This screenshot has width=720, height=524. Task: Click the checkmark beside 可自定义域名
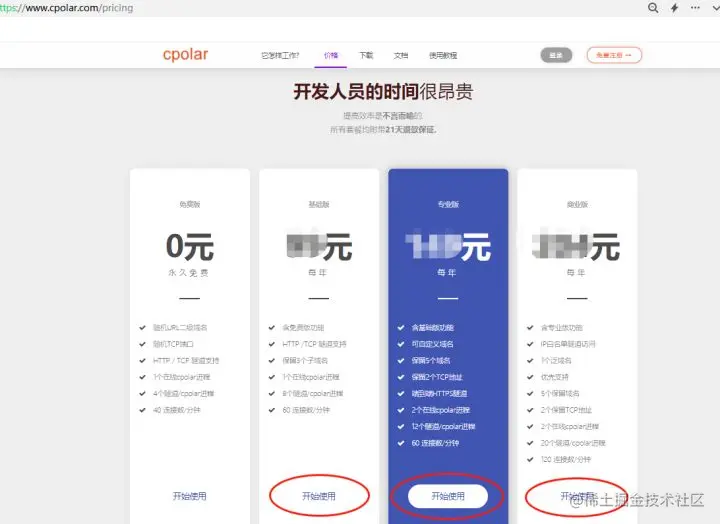pyautogui.click(x=401, y=344)
